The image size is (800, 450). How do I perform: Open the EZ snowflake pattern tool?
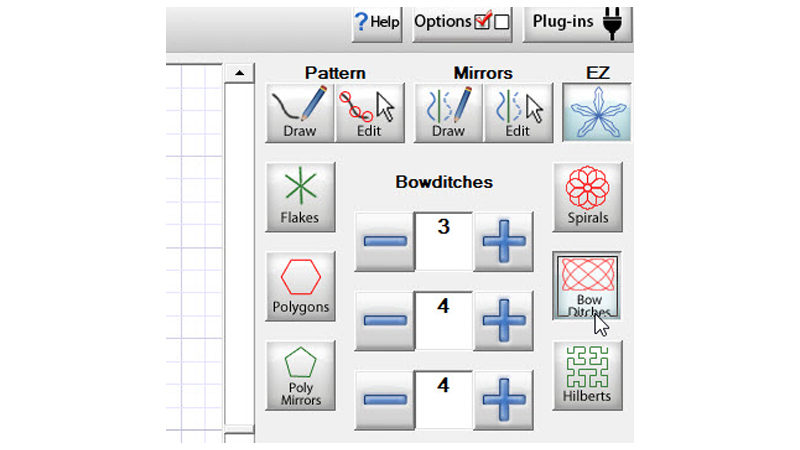(x=596, y=112)
